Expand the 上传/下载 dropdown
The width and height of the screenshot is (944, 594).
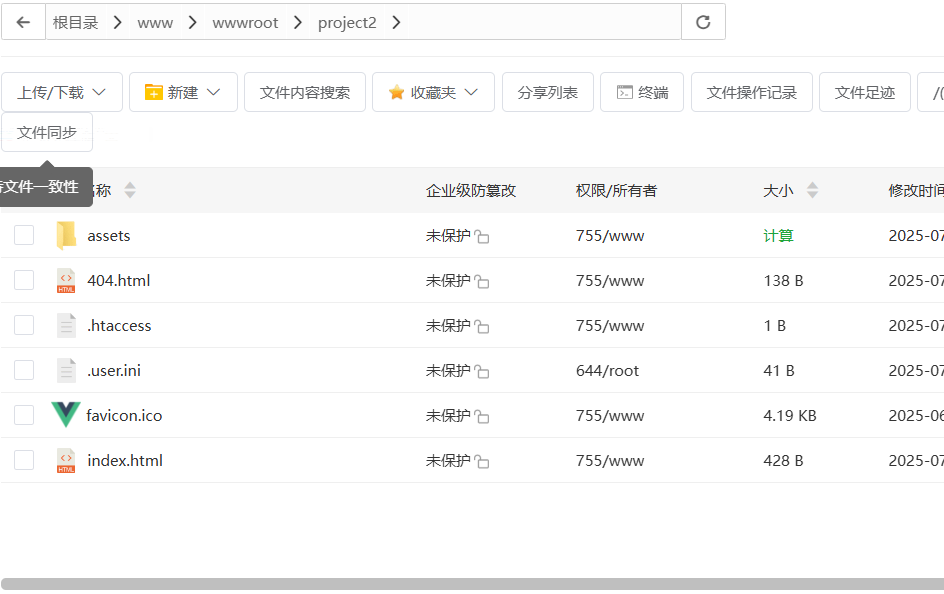62,92
